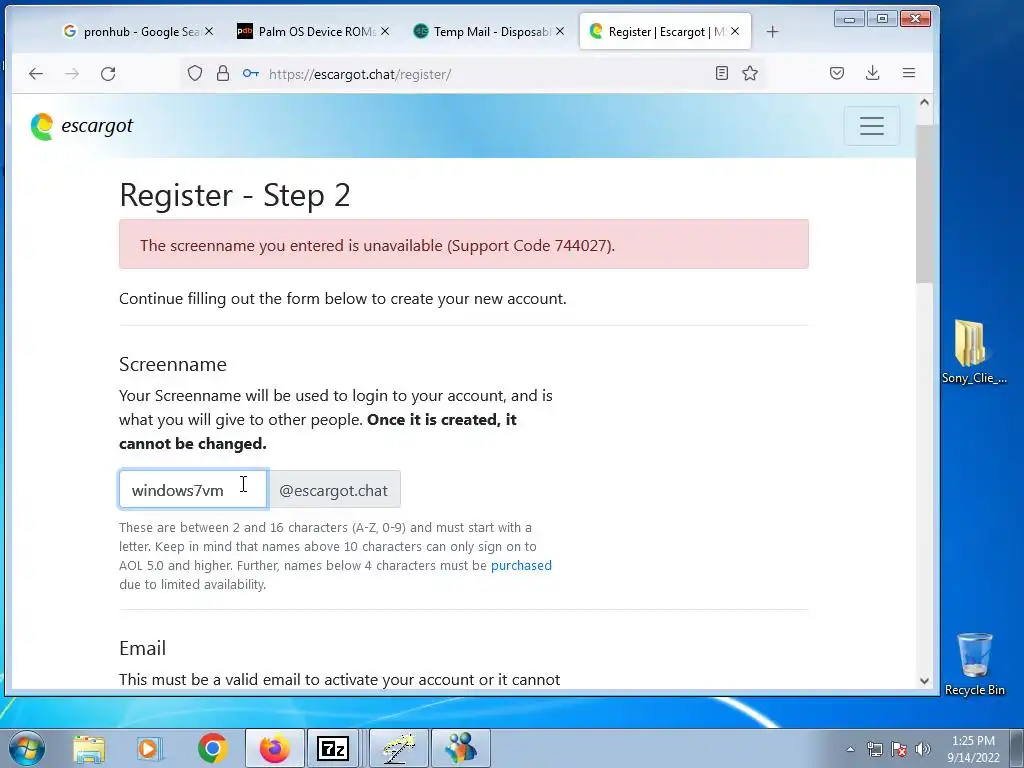The image size is (1024, 768).
Task: Click the padlock site security icon
Action: [x=223, y=73]
